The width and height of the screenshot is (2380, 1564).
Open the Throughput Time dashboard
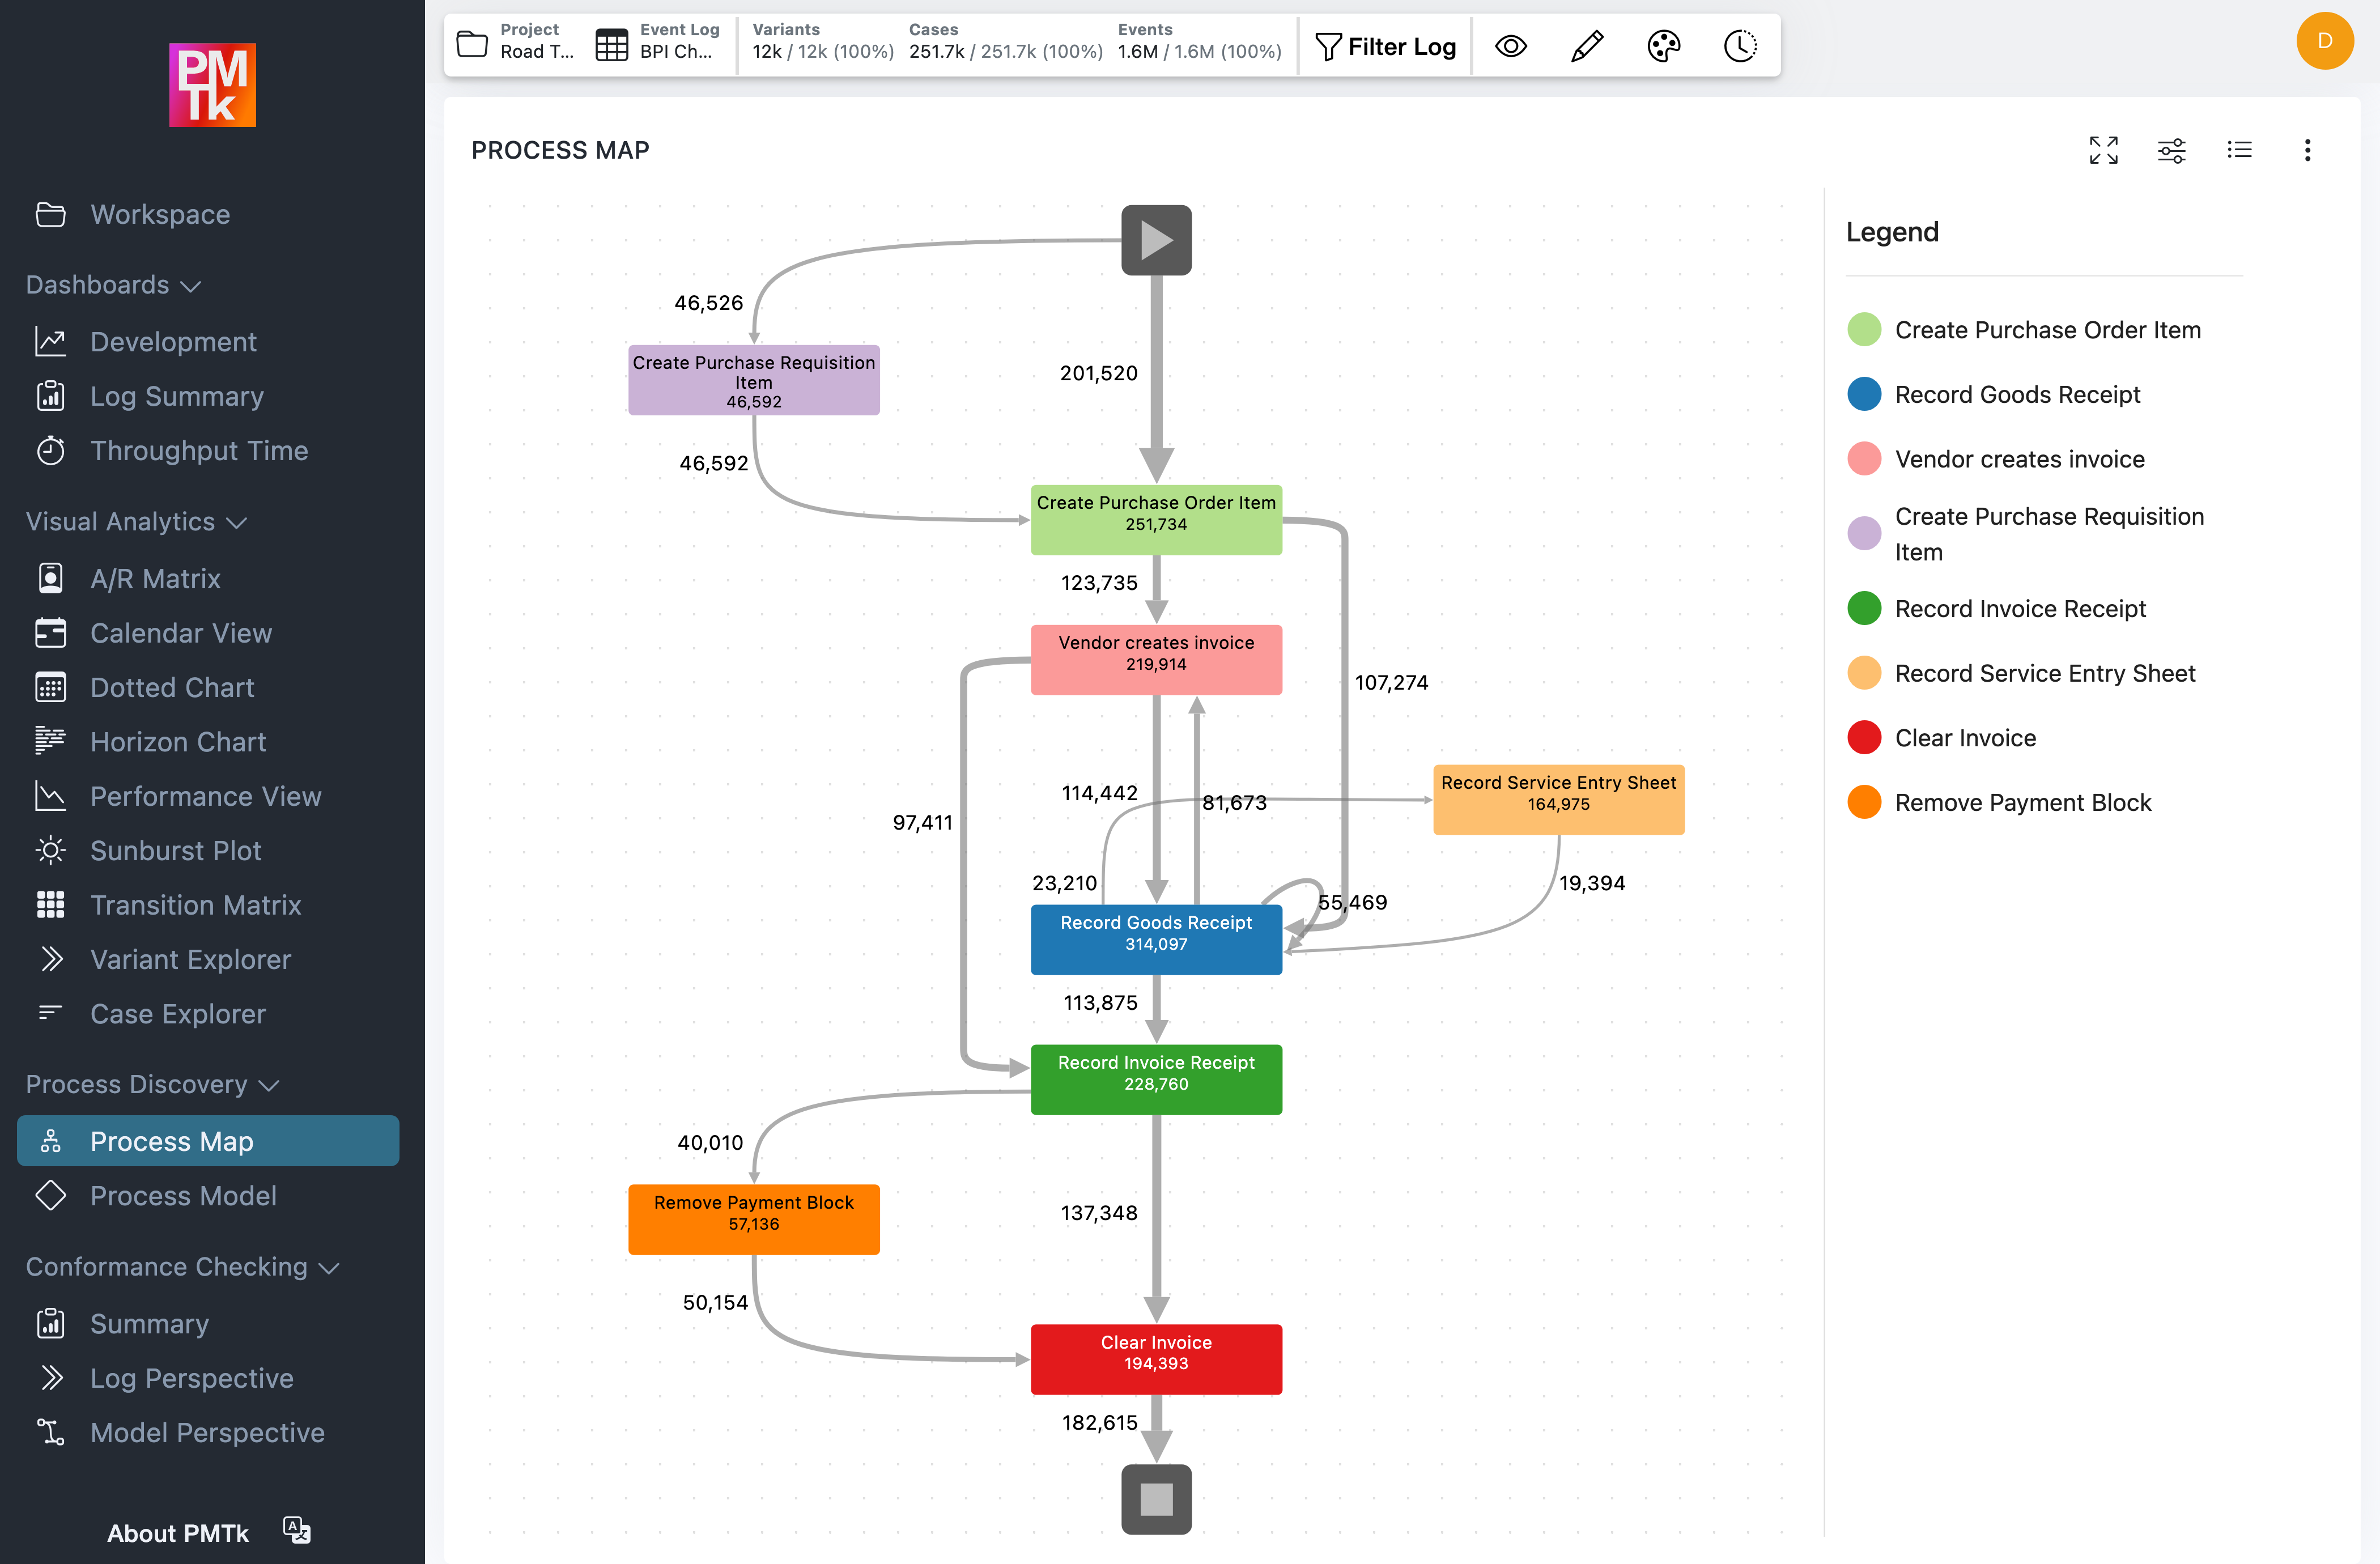pyautogui.click(x=199, y=451)
